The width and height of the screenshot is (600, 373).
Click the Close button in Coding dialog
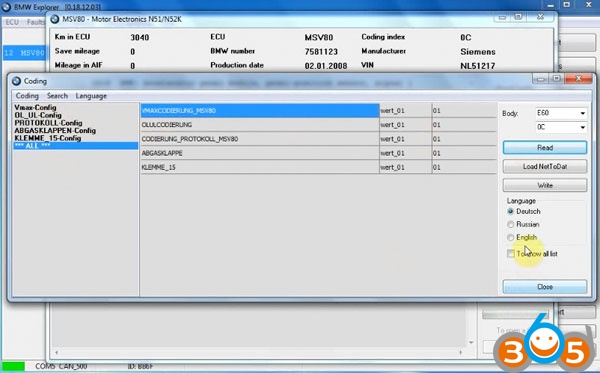point(545,287)
